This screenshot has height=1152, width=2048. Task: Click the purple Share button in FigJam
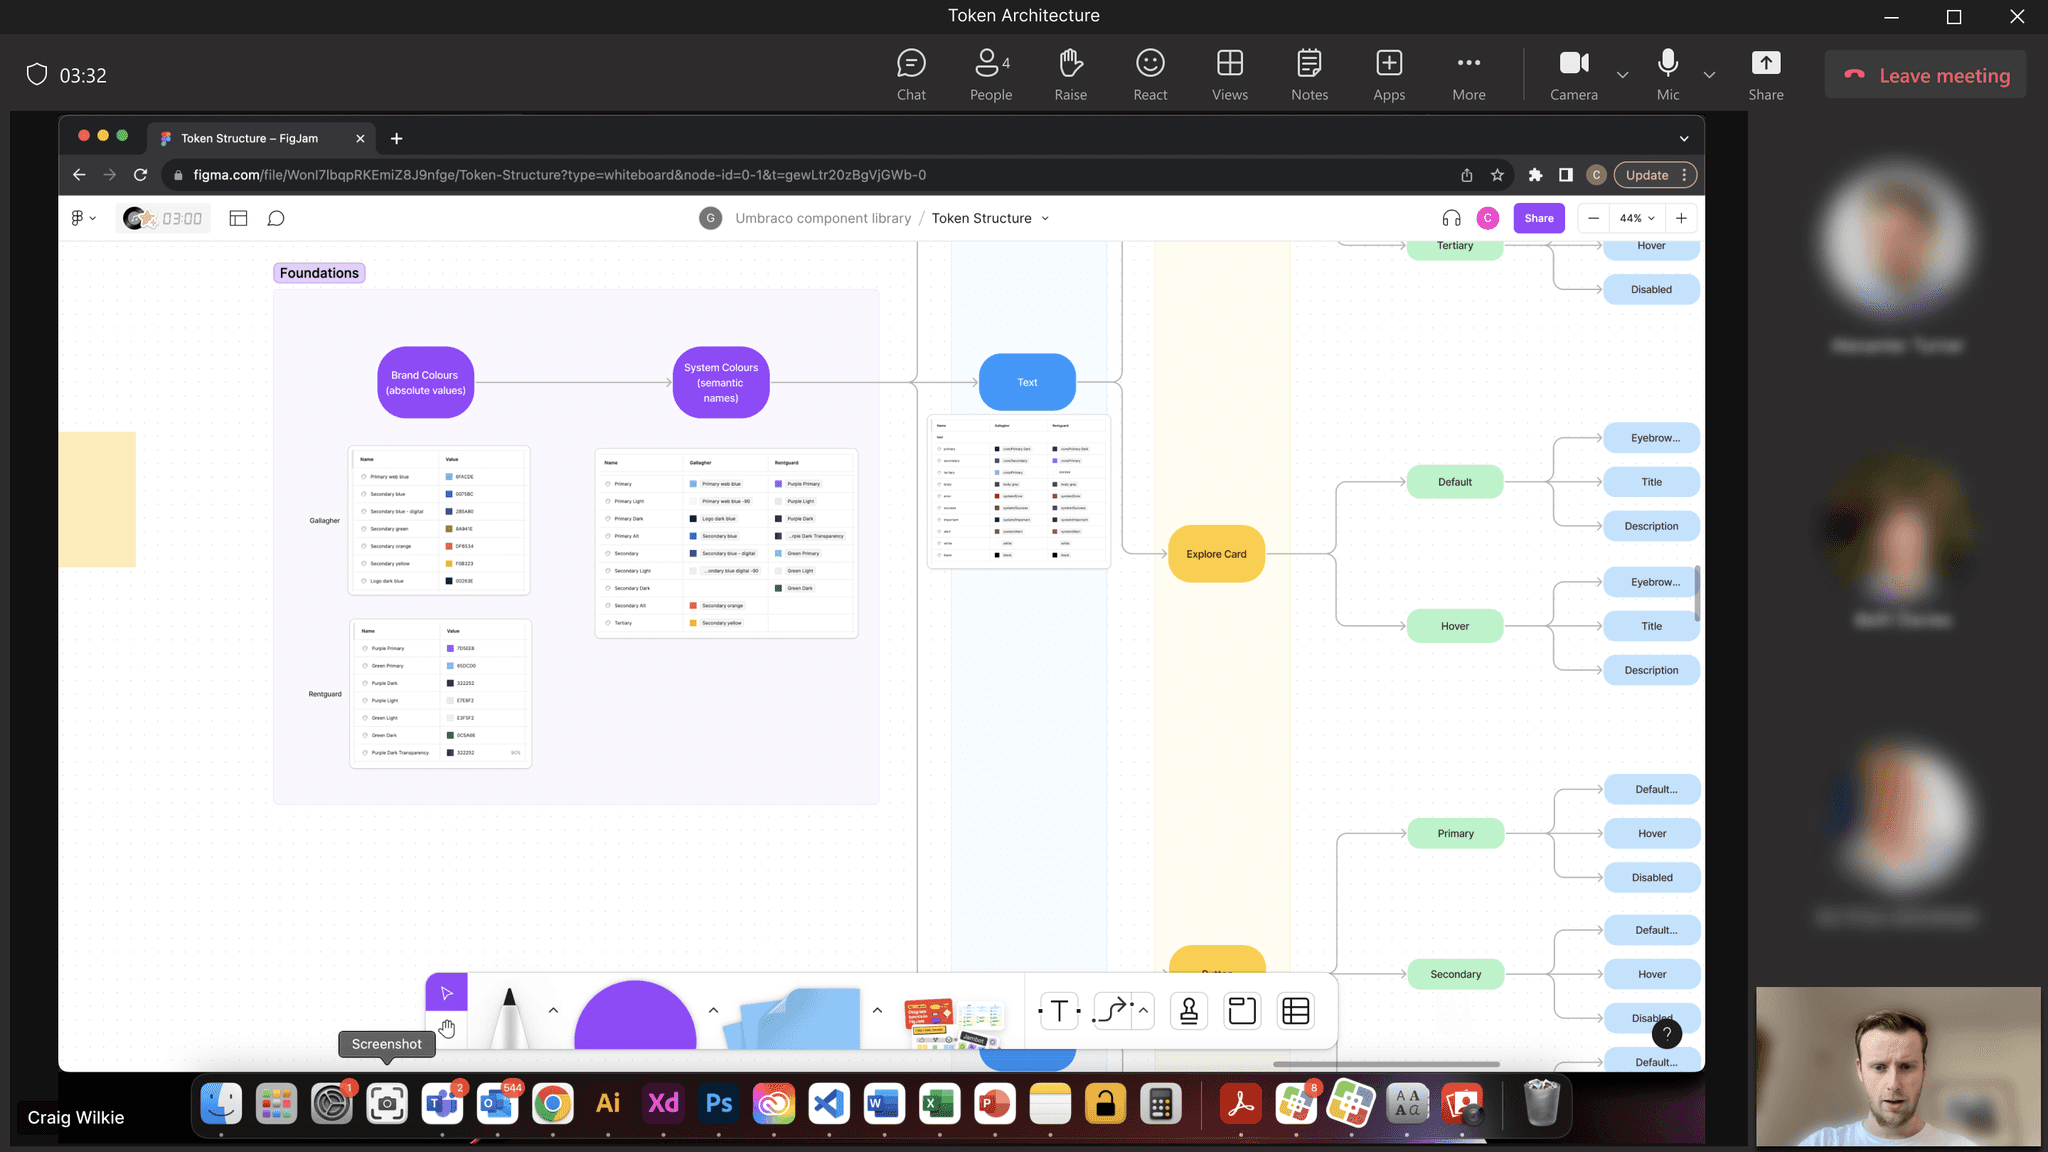[1538, 218]
